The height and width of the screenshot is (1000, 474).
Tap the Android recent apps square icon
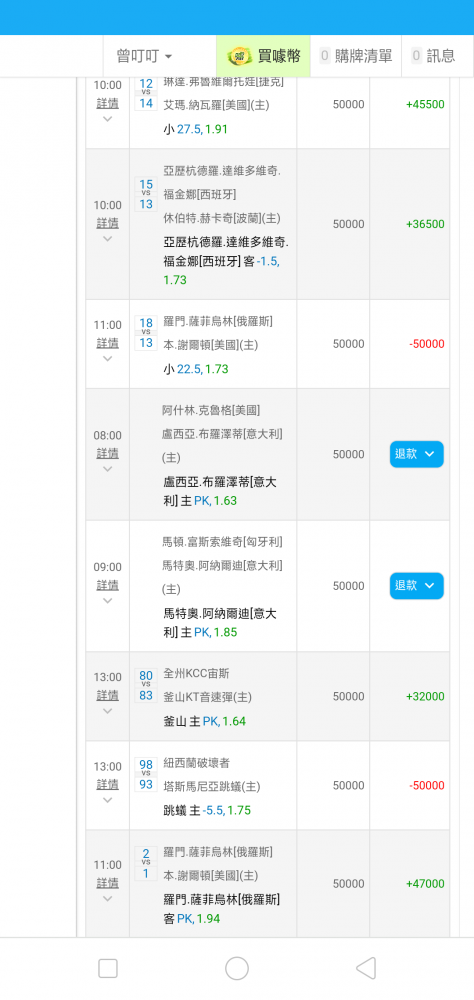coord(108,968)
